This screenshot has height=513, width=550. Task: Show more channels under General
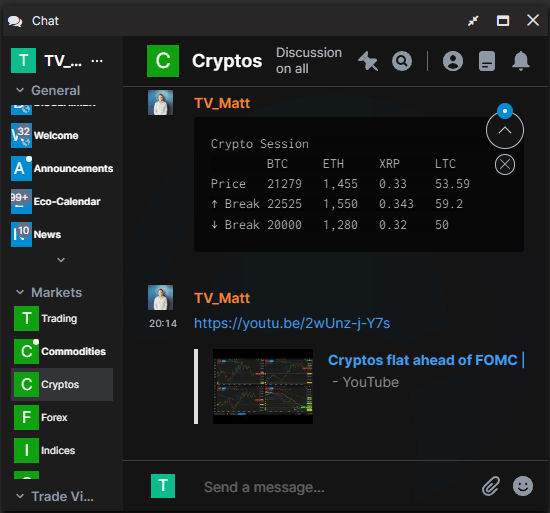tap(61, 260)
